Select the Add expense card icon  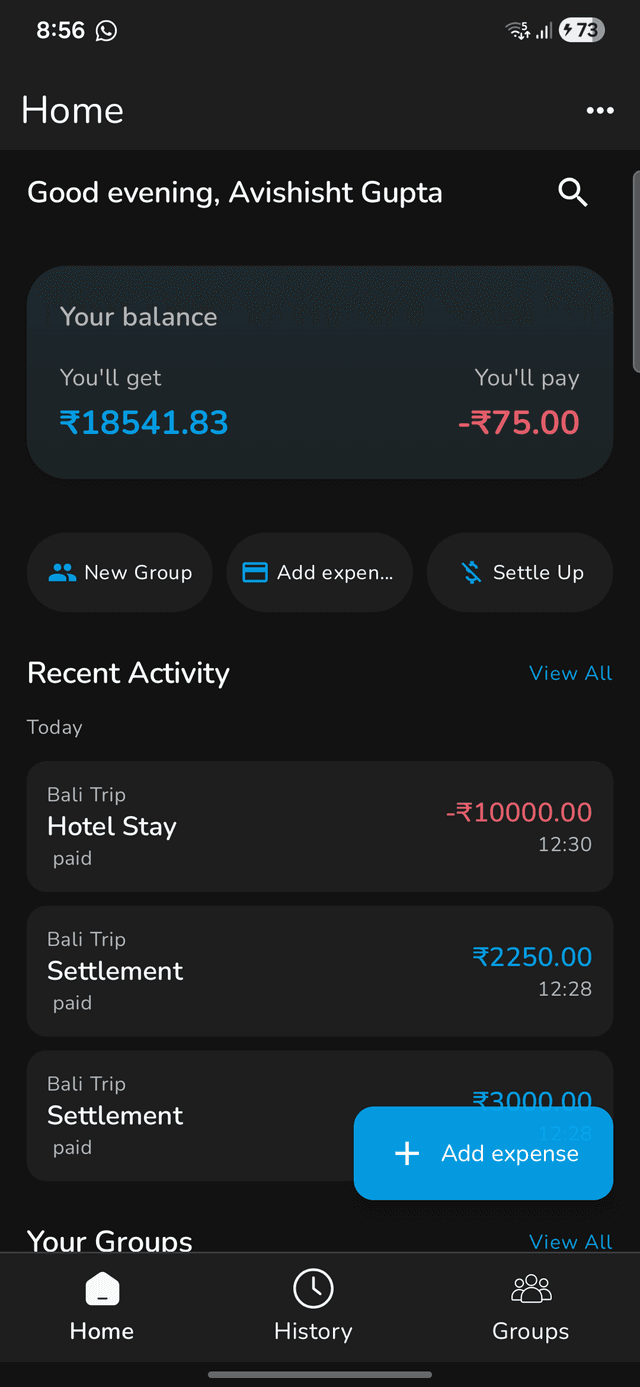257,572
